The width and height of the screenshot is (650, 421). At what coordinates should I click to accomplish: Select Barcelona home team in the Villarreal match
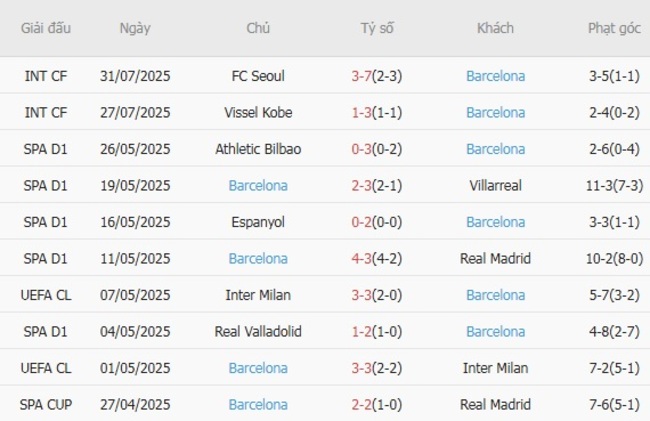click(258, 186)
